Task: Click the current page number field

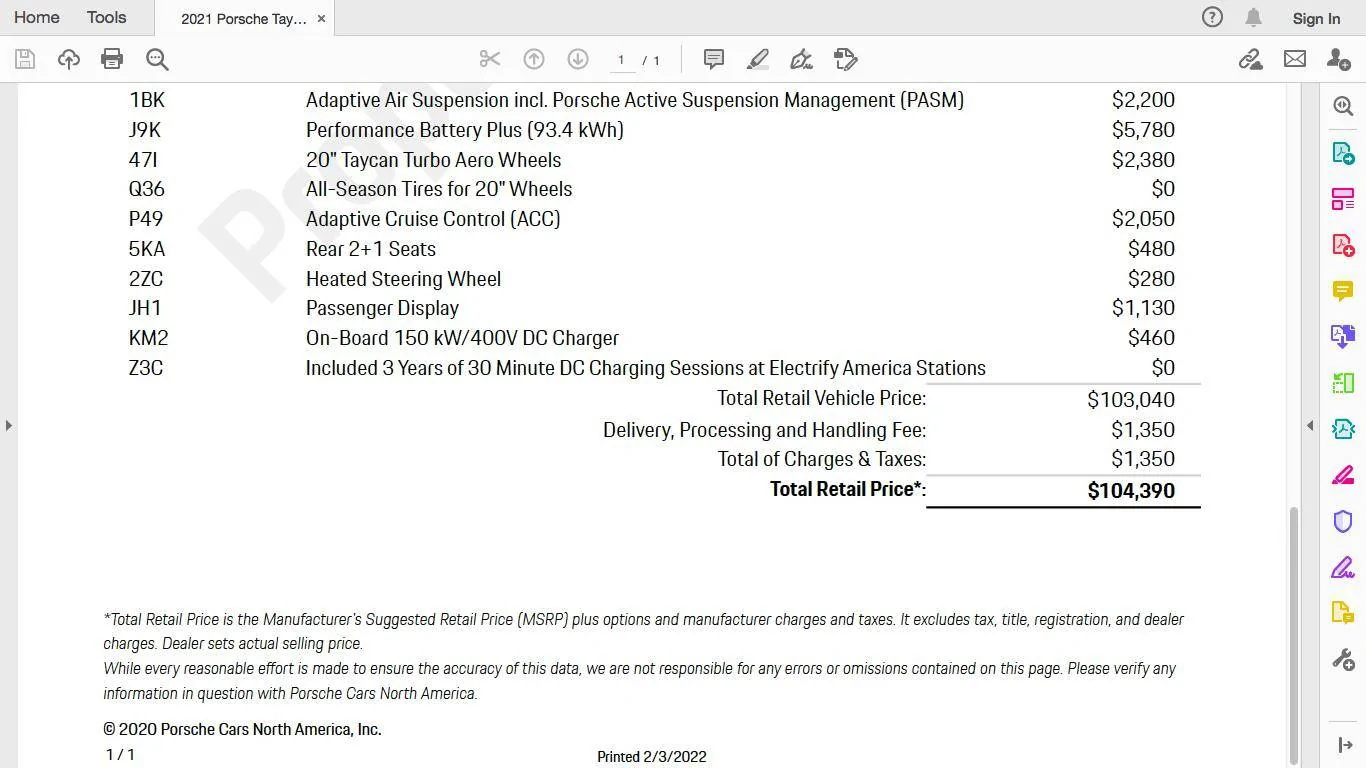Action: coord(621,60)
